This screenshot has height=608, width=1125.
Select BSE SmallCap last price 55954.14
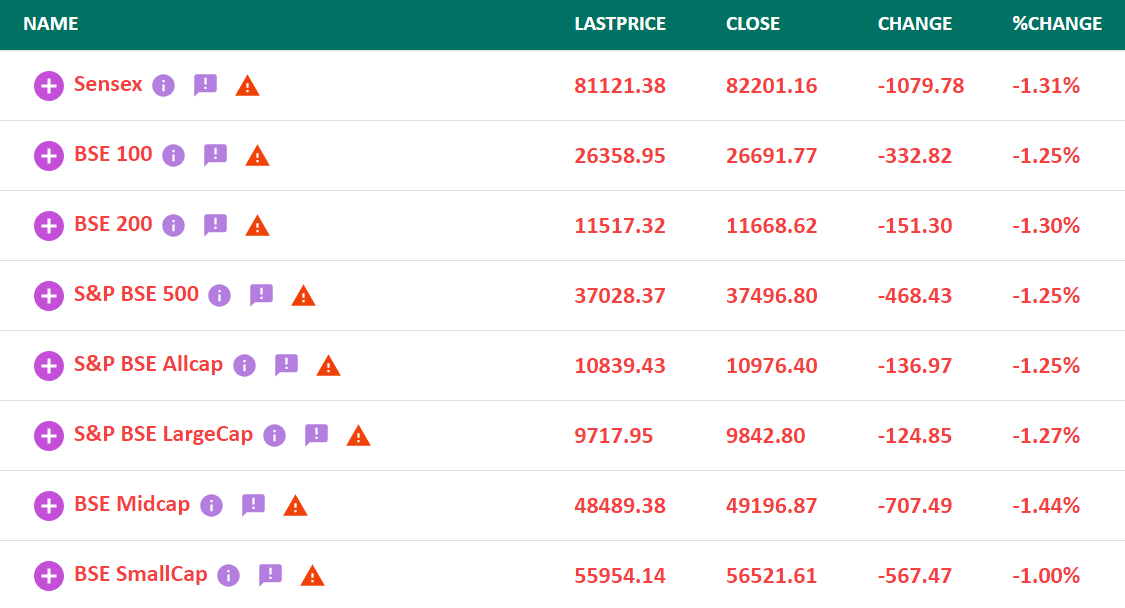click(620, 576)
